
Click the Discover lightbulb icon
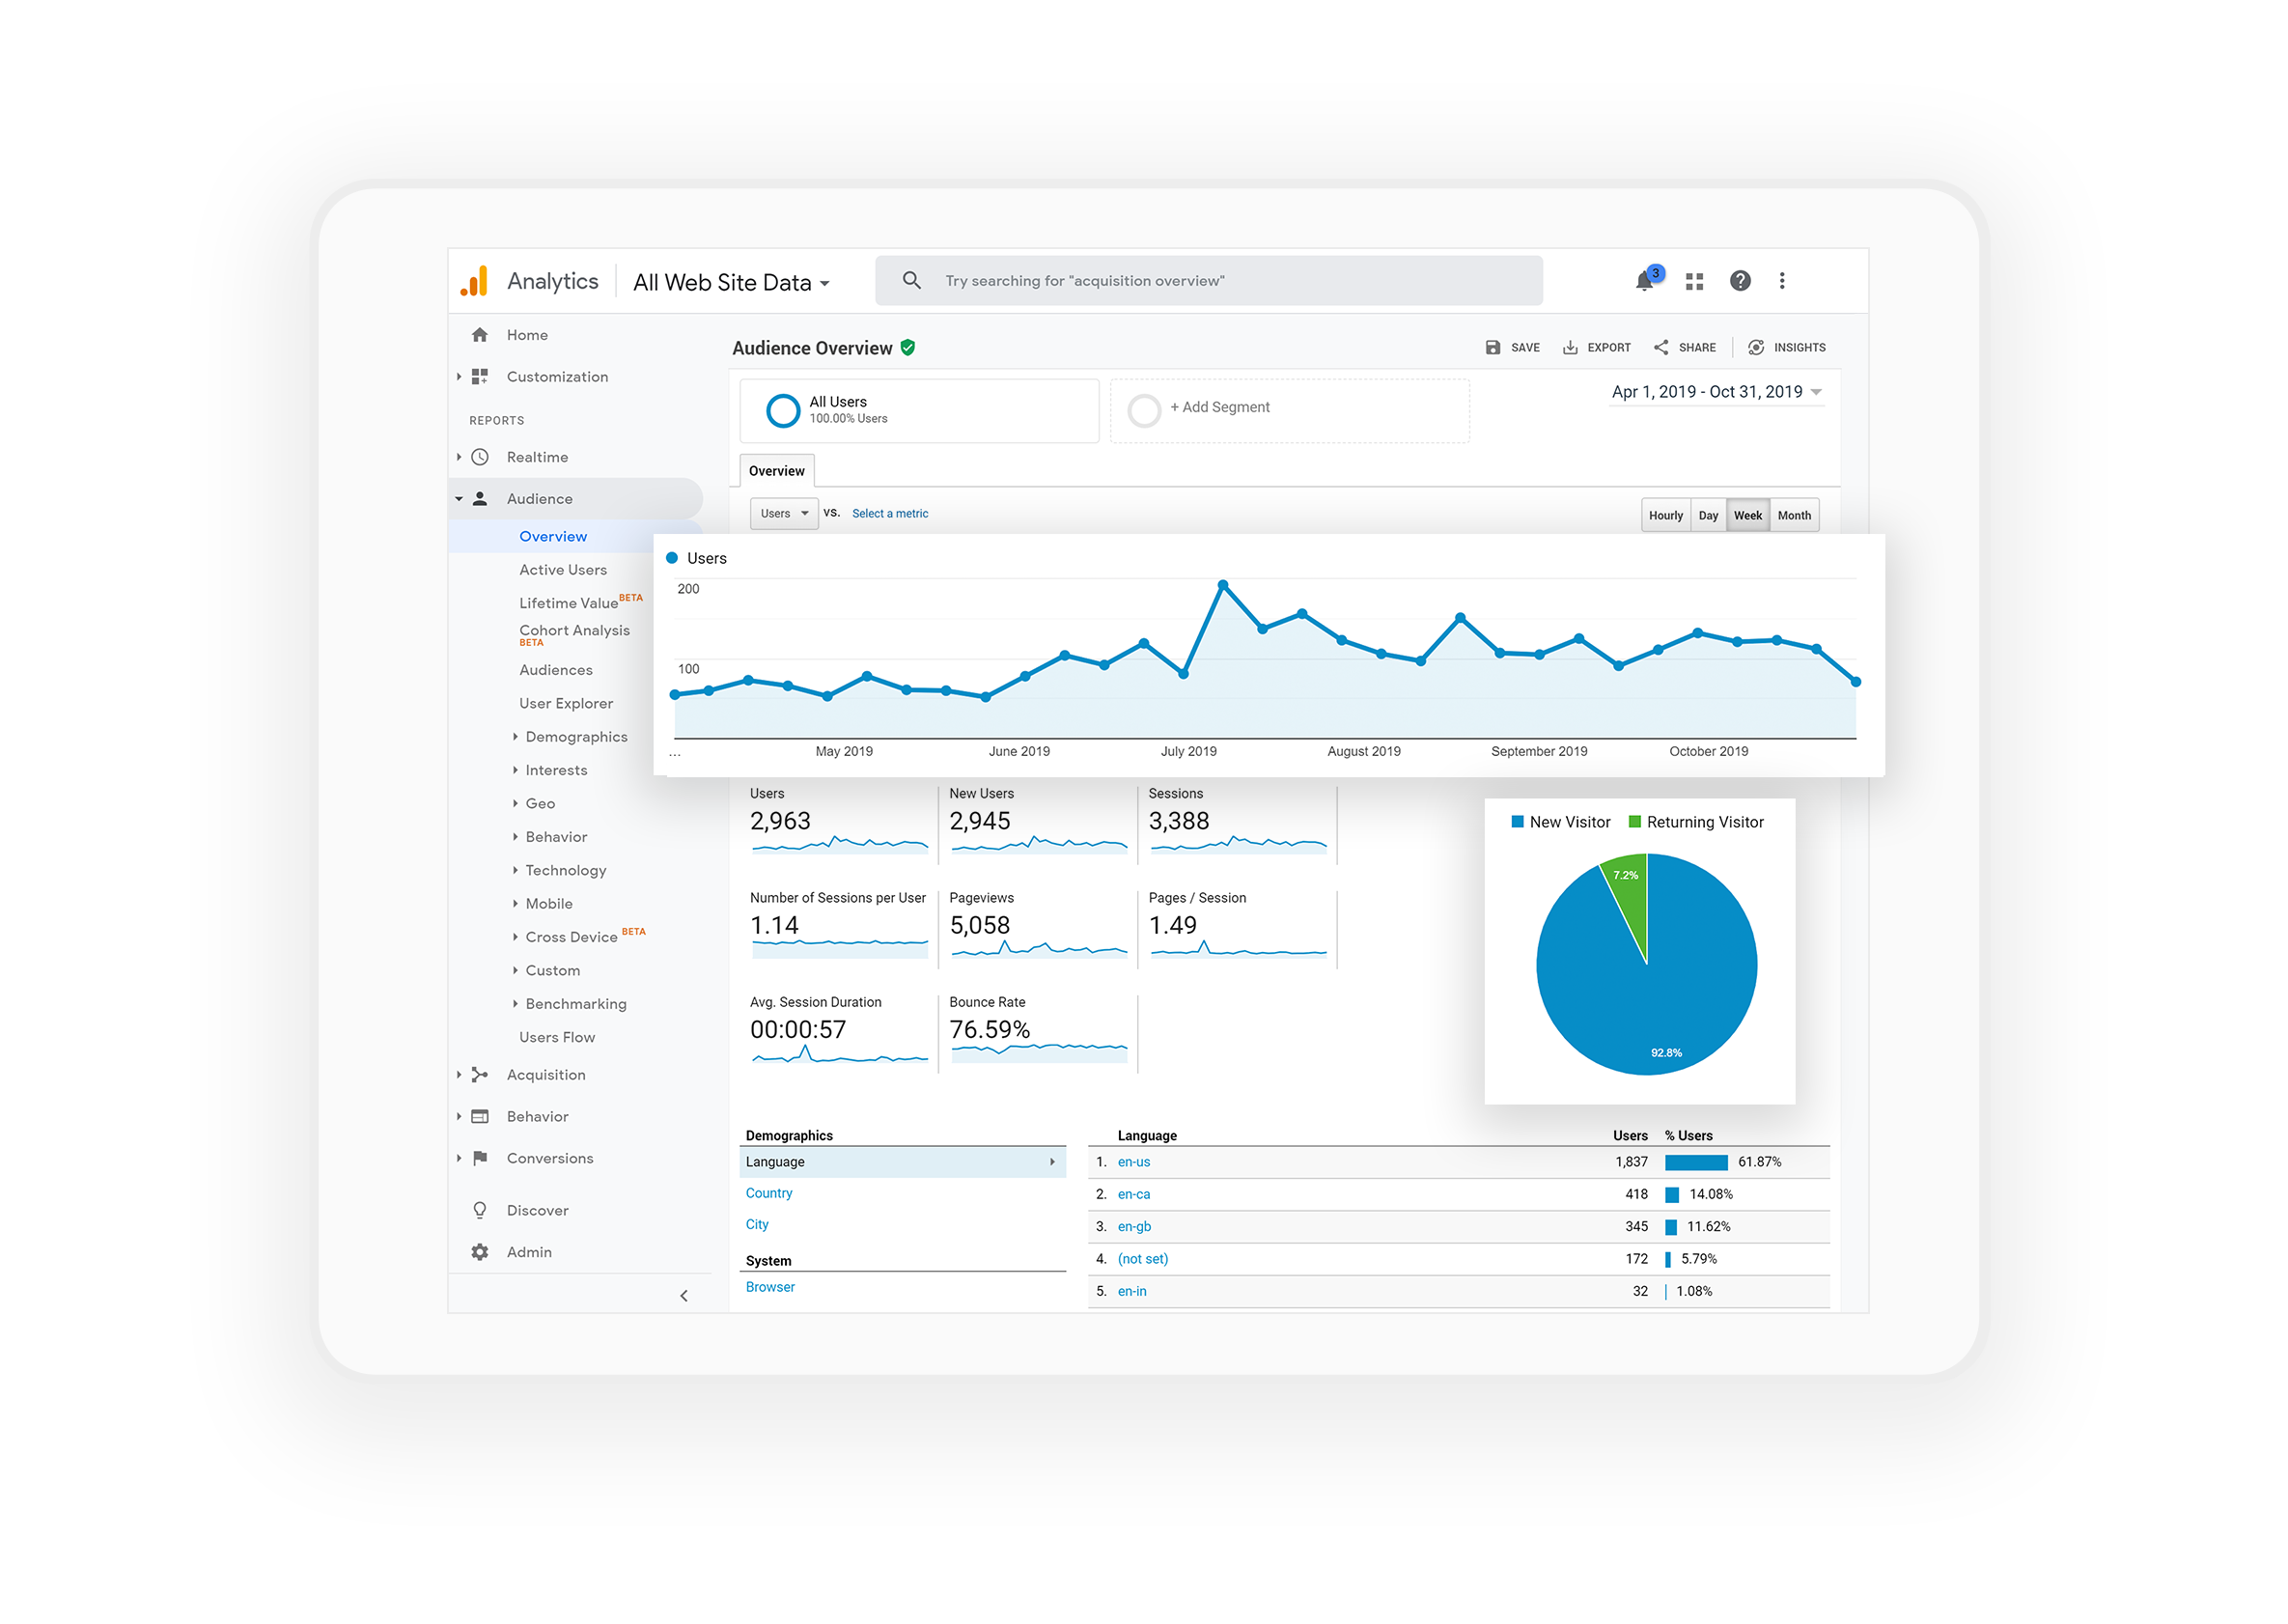tap(480, 1211)
